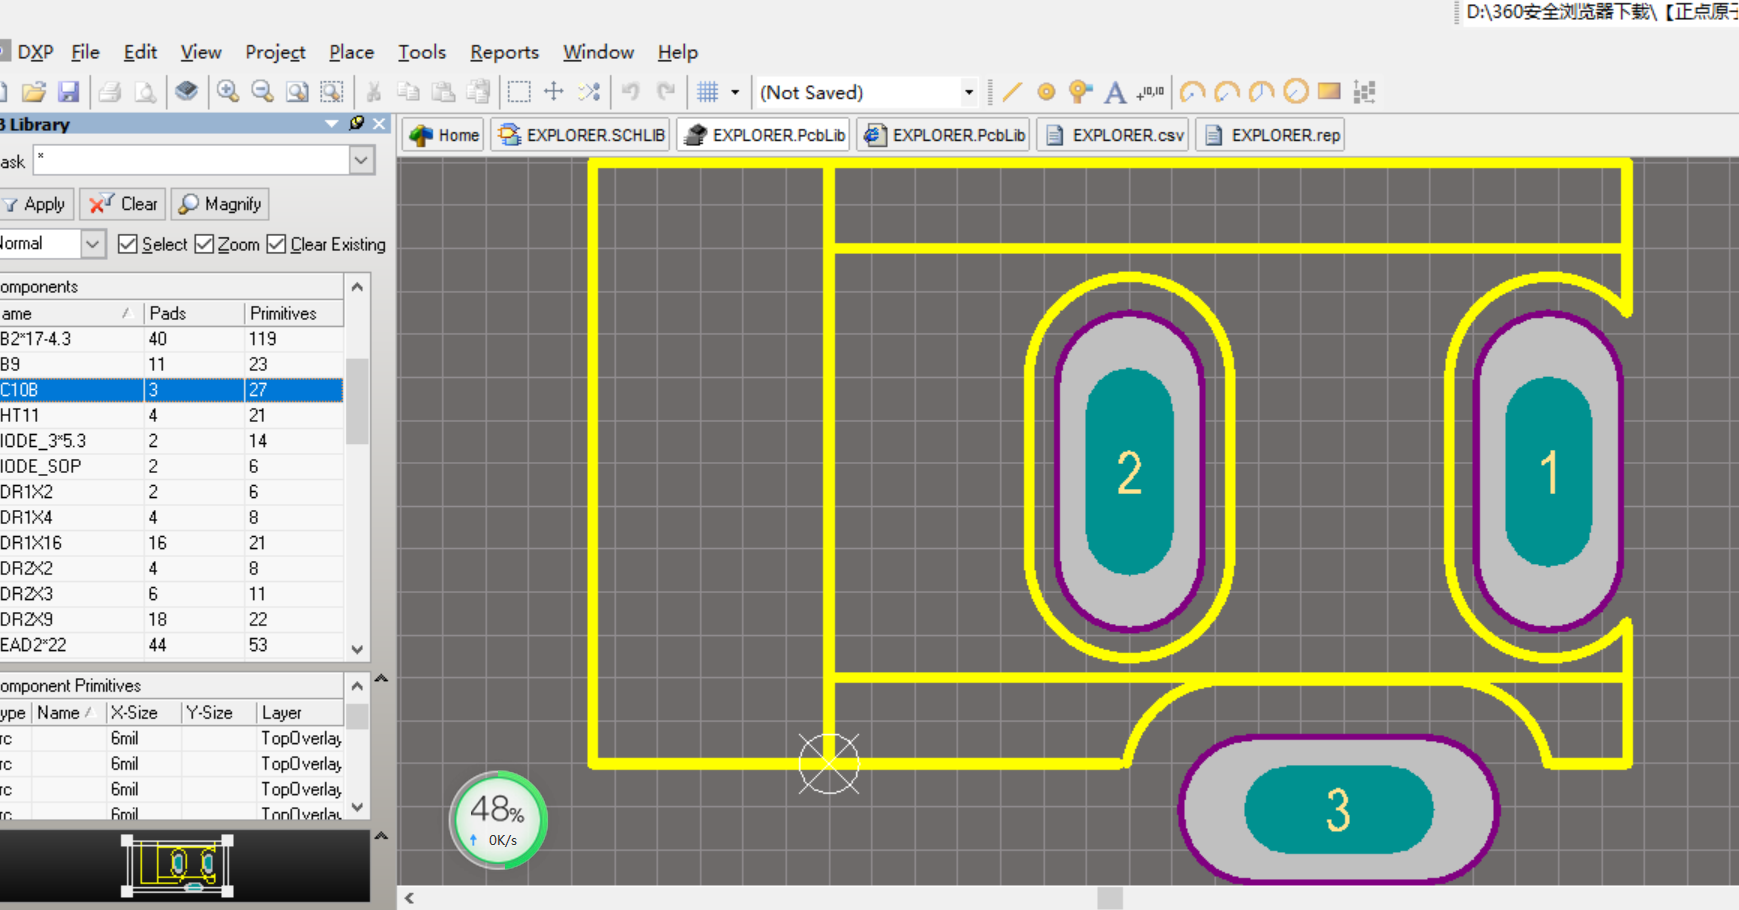Place a coordinate marker
This screenshot has width=1739, height=910.
click(x=1150, y=92)
